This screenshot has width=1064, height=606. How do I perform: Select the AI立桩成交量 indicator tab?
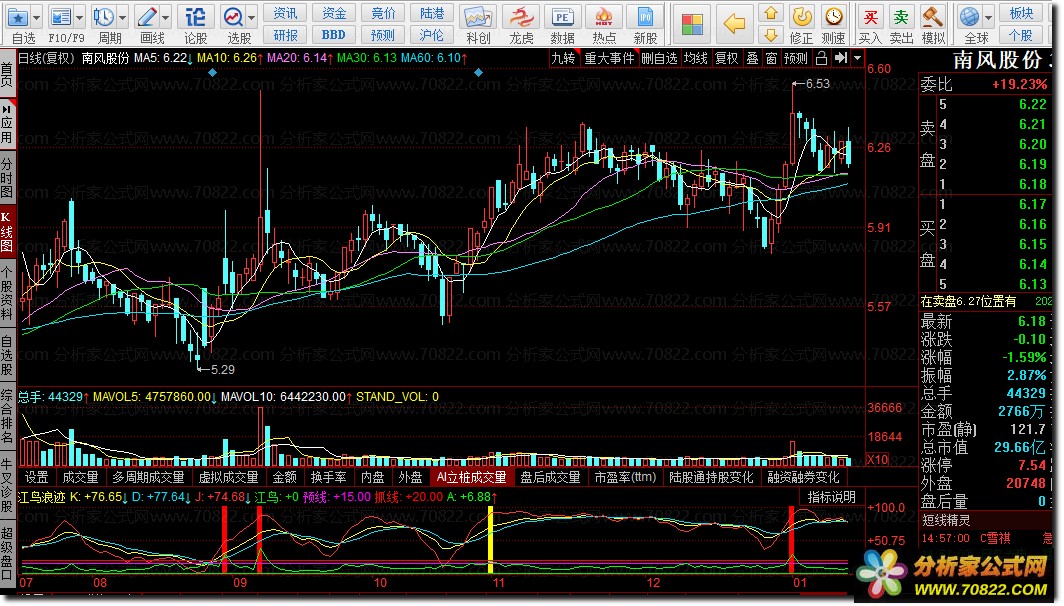472,478
